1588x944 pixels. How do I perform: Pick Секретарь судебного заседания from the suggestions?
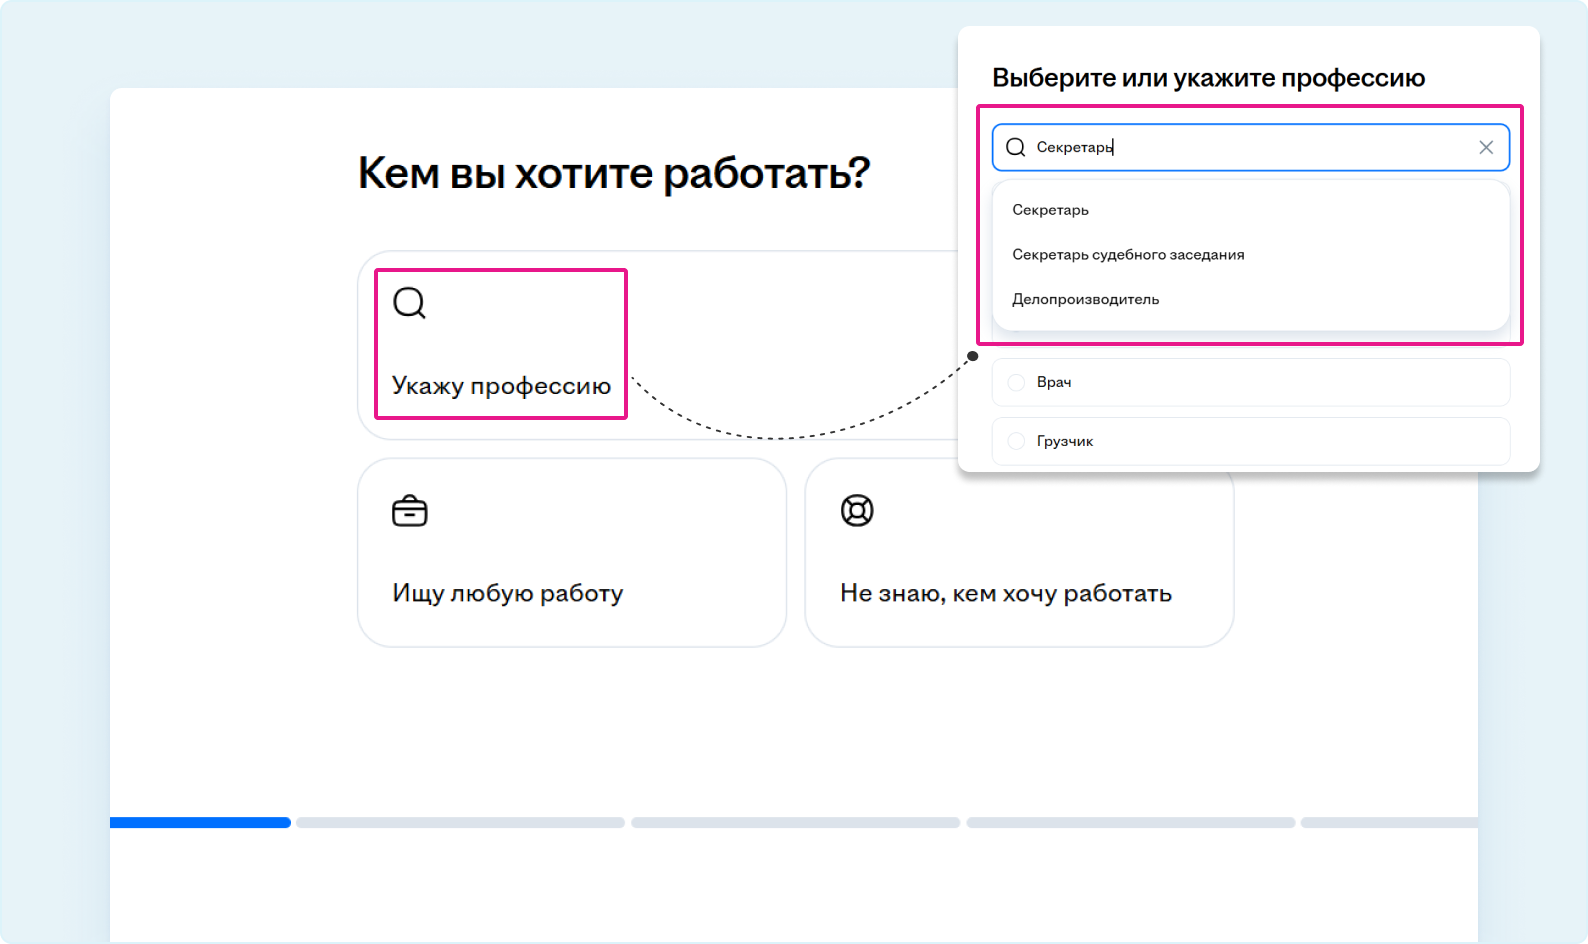pyautogui.click(x=1128, y=255)
